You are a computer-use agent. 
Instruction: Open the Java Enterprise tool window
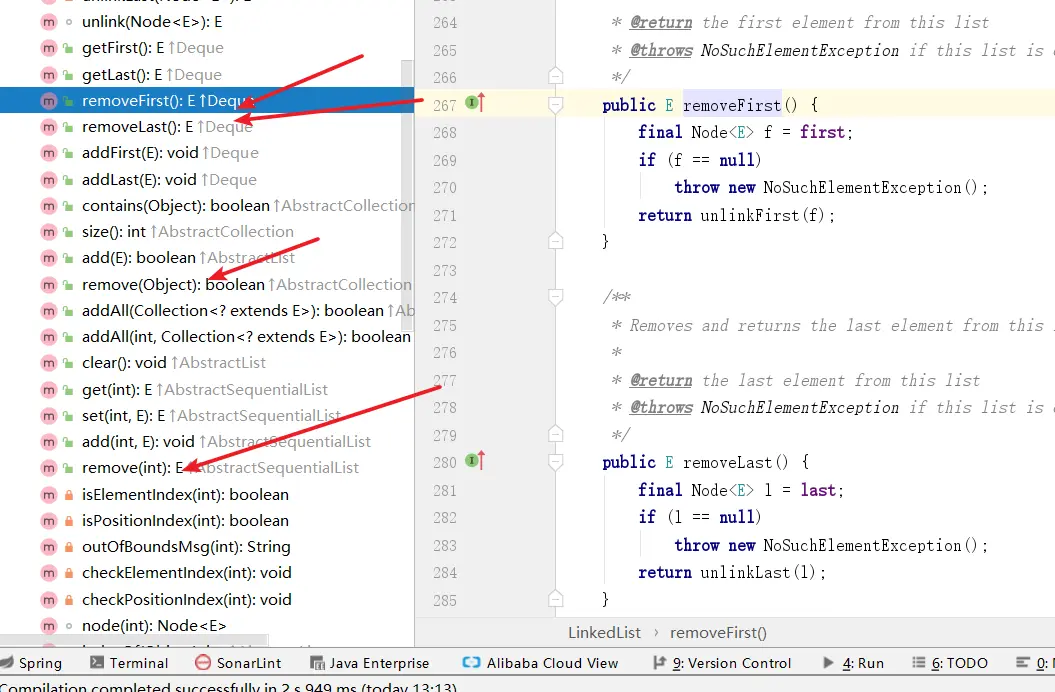[x=369, y=663]
